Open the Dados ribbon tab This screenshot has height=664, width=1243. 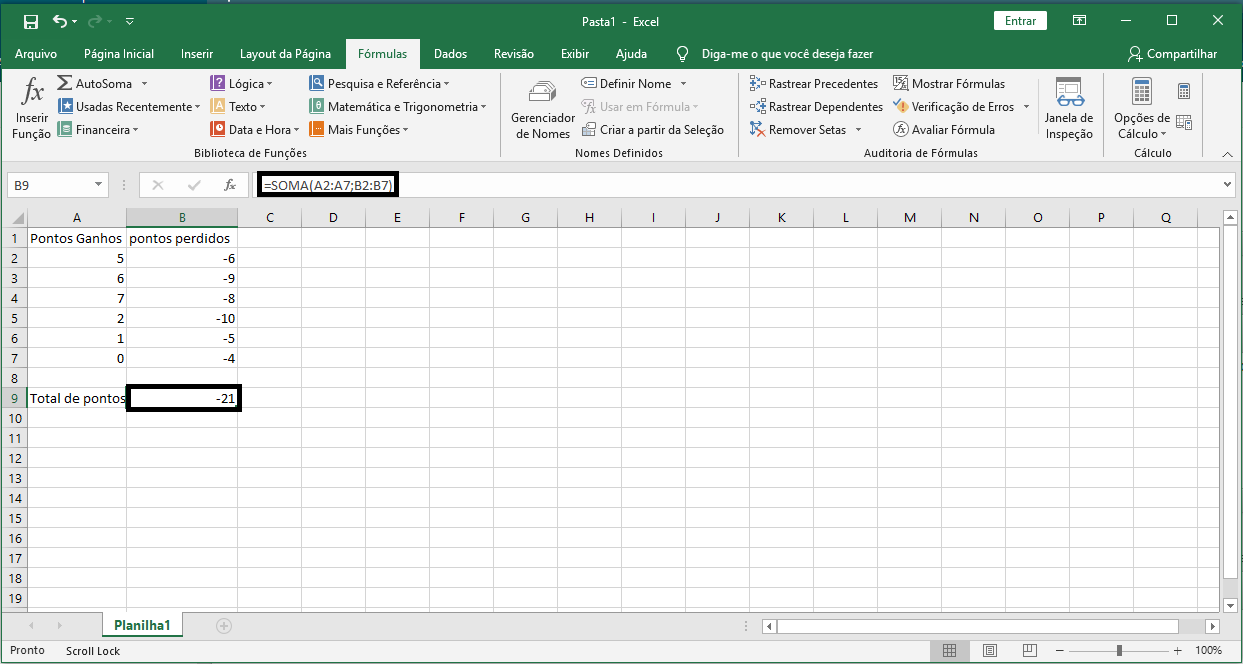tap(450, 54)
